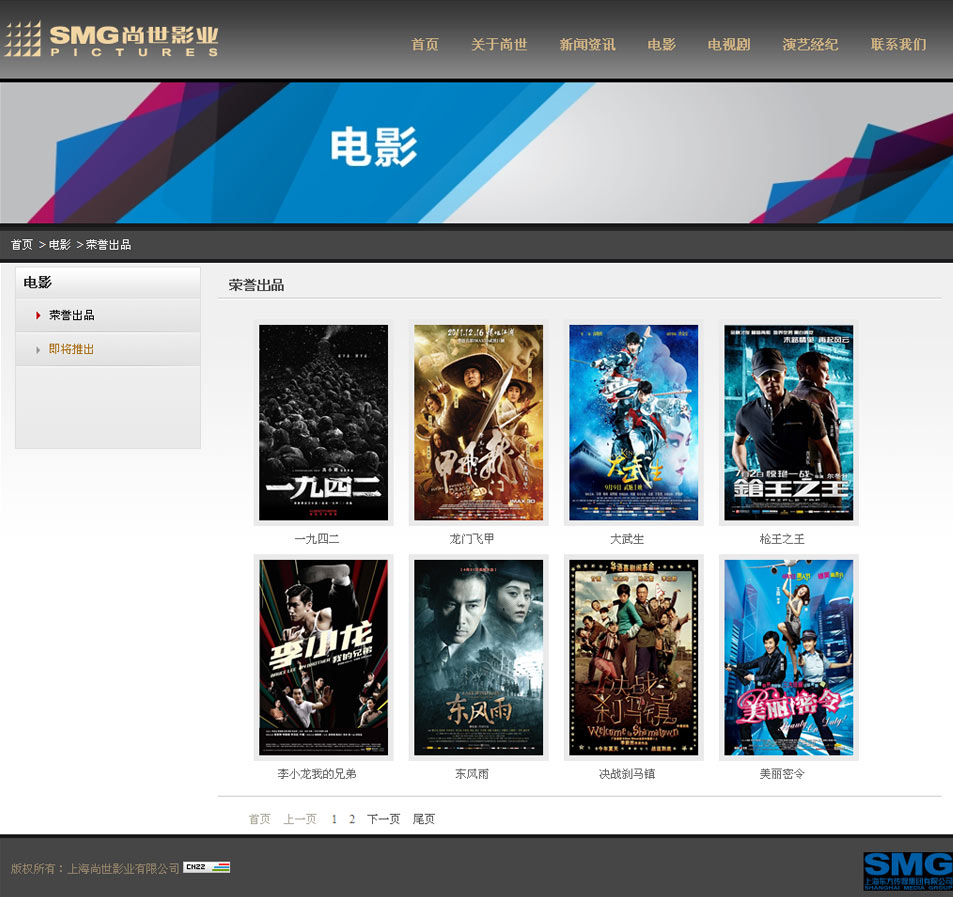Click the gray arrow beside 即将推出
Viewport: 953px width, 897px height.
pos(38,349)
